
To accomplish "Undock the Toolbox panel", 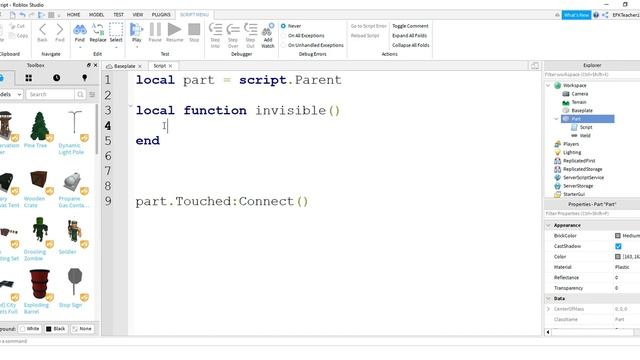I will 89,65.
